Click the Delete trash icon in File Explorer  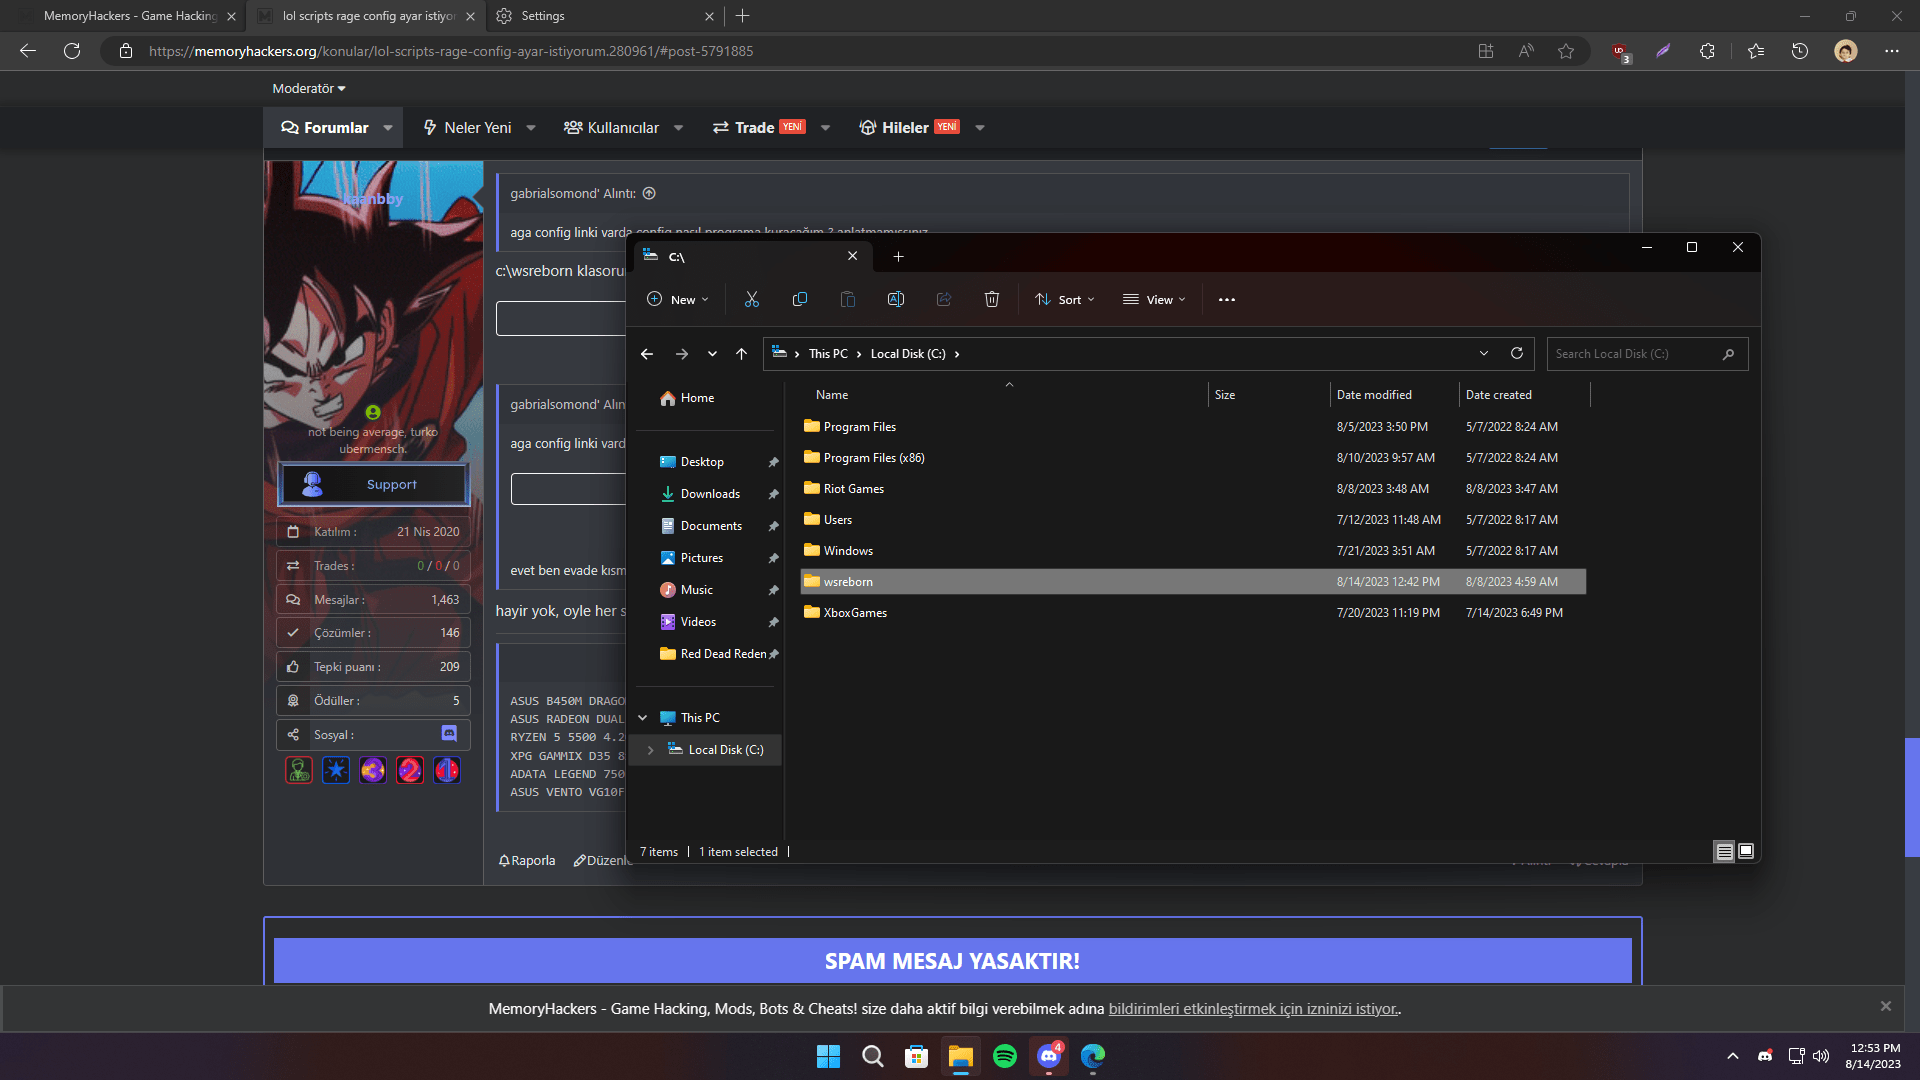[992, 299]
